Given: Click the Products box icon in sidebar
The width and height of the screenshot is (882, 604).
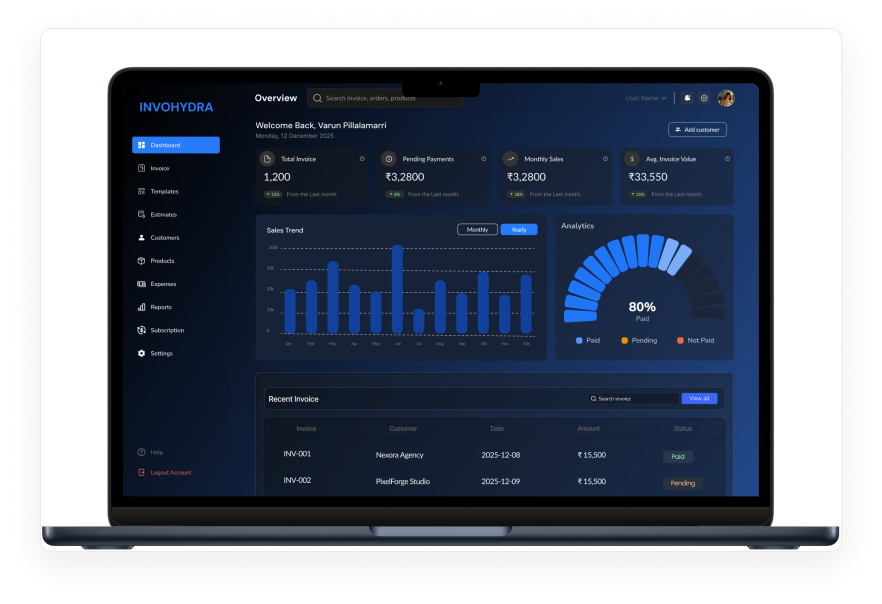Looking at the screenshot, I should pyautogui.click(x=142, y=260).
